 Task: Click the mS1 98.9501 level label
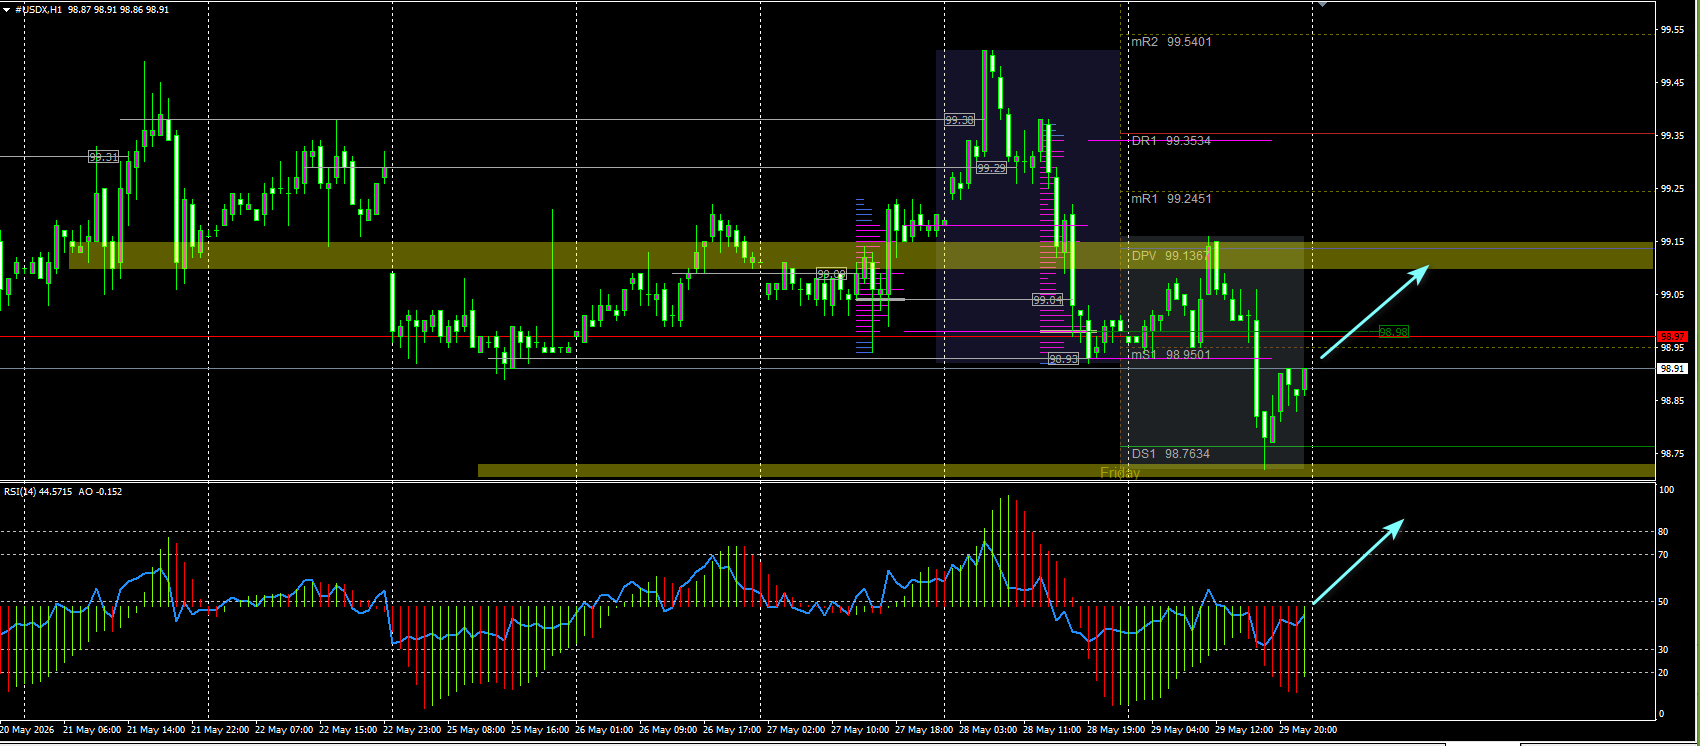1171,355
